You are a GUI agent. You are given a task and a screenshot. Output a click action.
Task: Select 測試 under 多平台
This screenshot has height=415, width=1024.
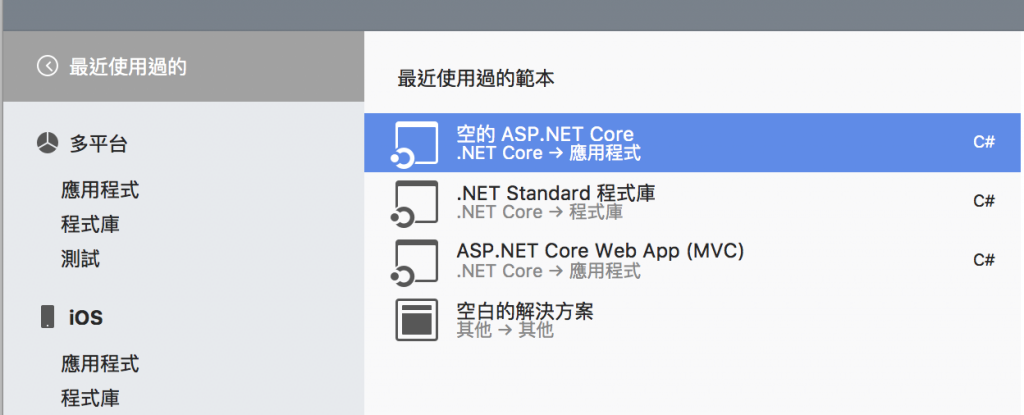[x=80, y=259]
